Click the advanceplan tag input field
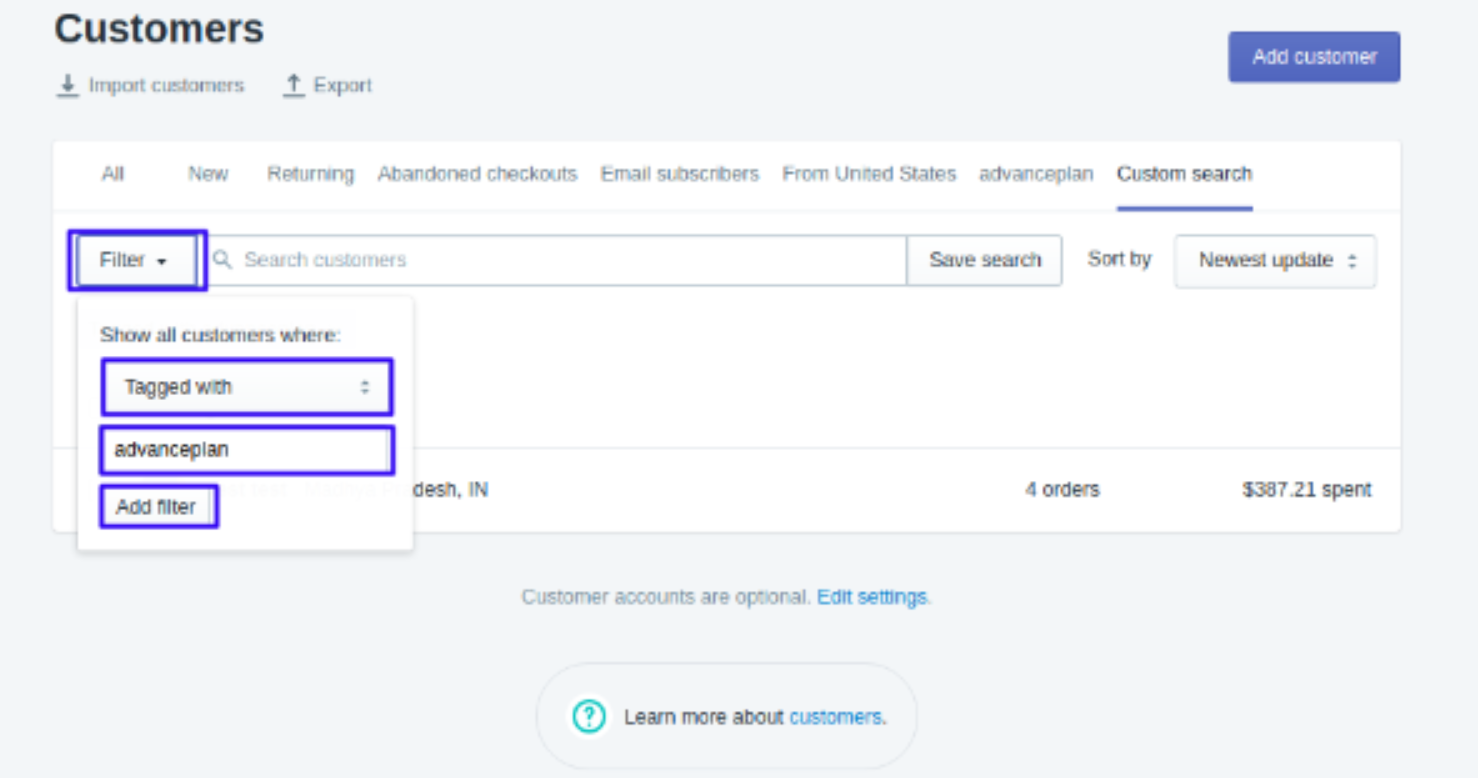This screenshot has width=1478, height=778. [x=247, y=450]
